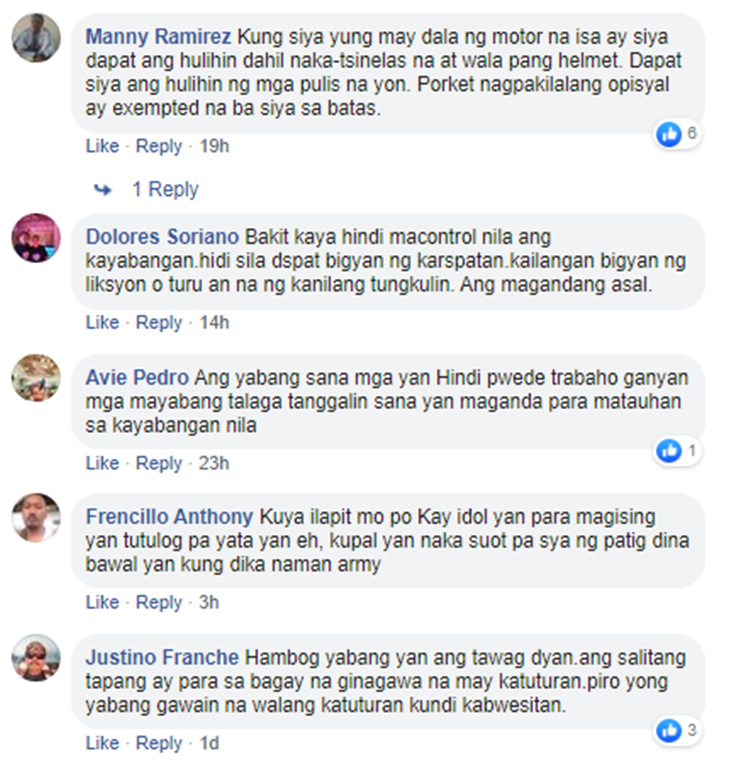The width and height of the screenshot is (750, 765).
Task: Like Manny Ramirez's comment
Action: coord(102,146)
